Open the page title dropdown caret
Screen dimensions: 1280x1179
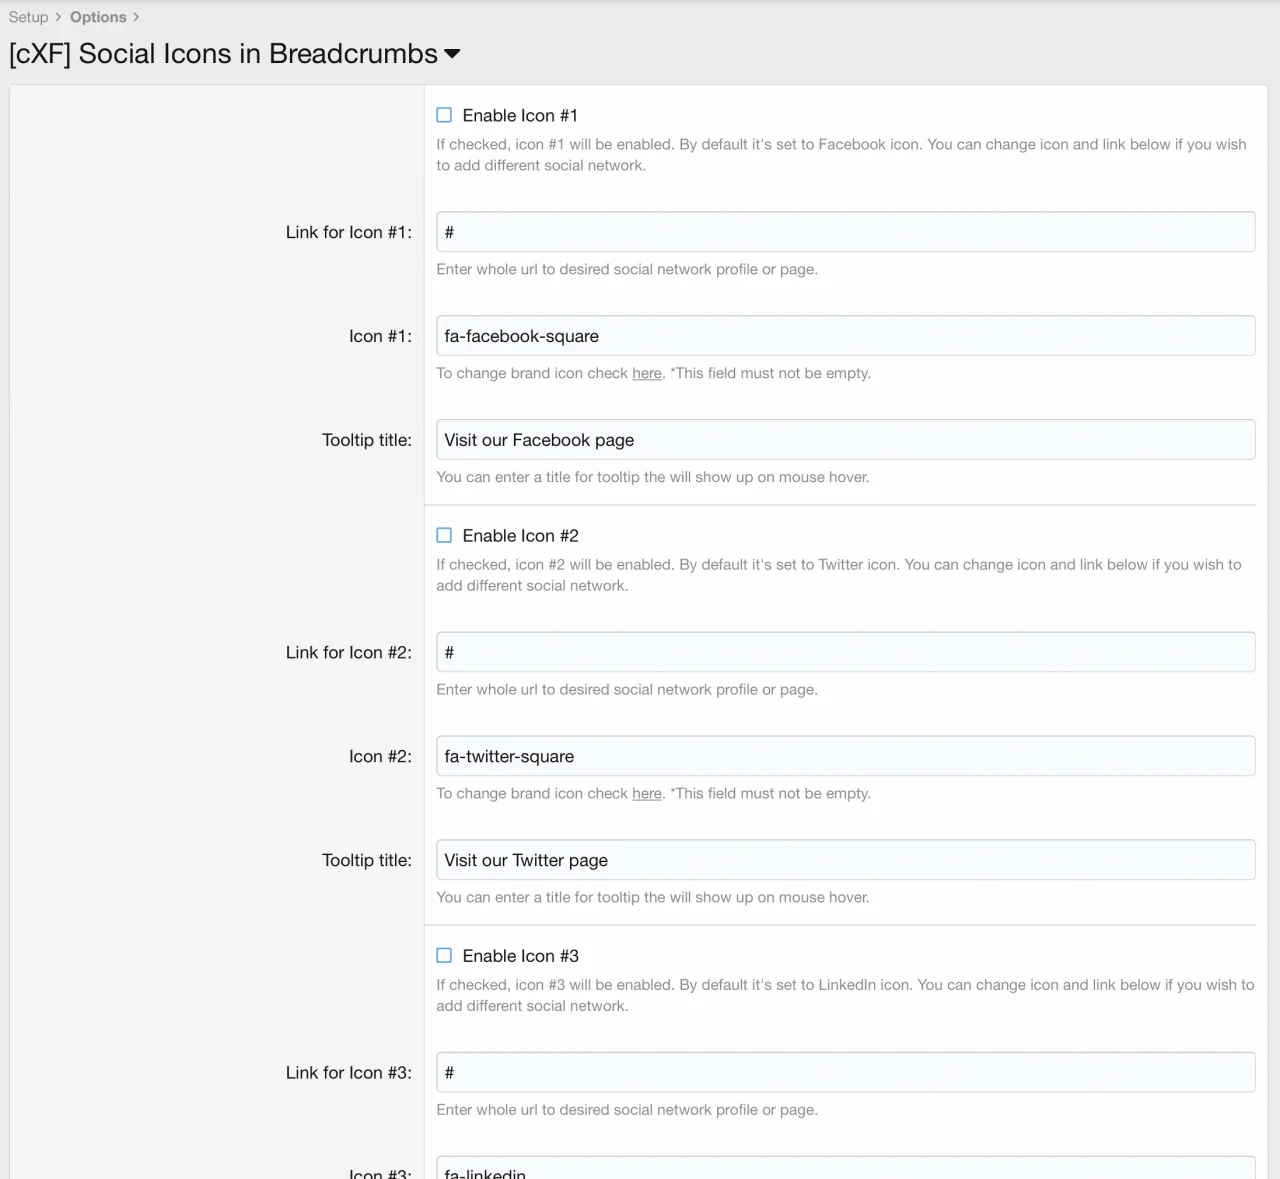[452, 54]
